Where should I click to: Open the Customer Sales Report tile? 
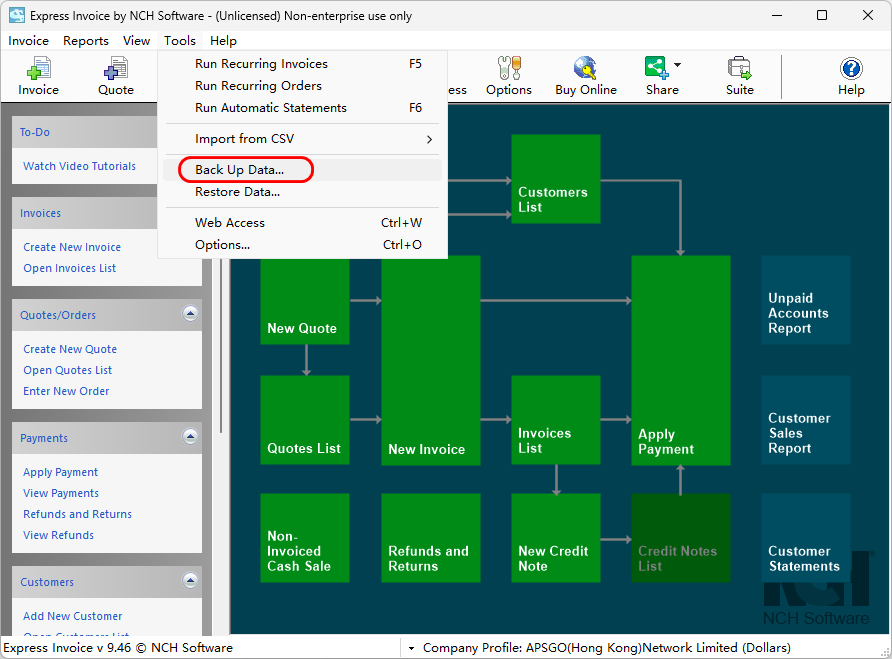click(806, 420)
